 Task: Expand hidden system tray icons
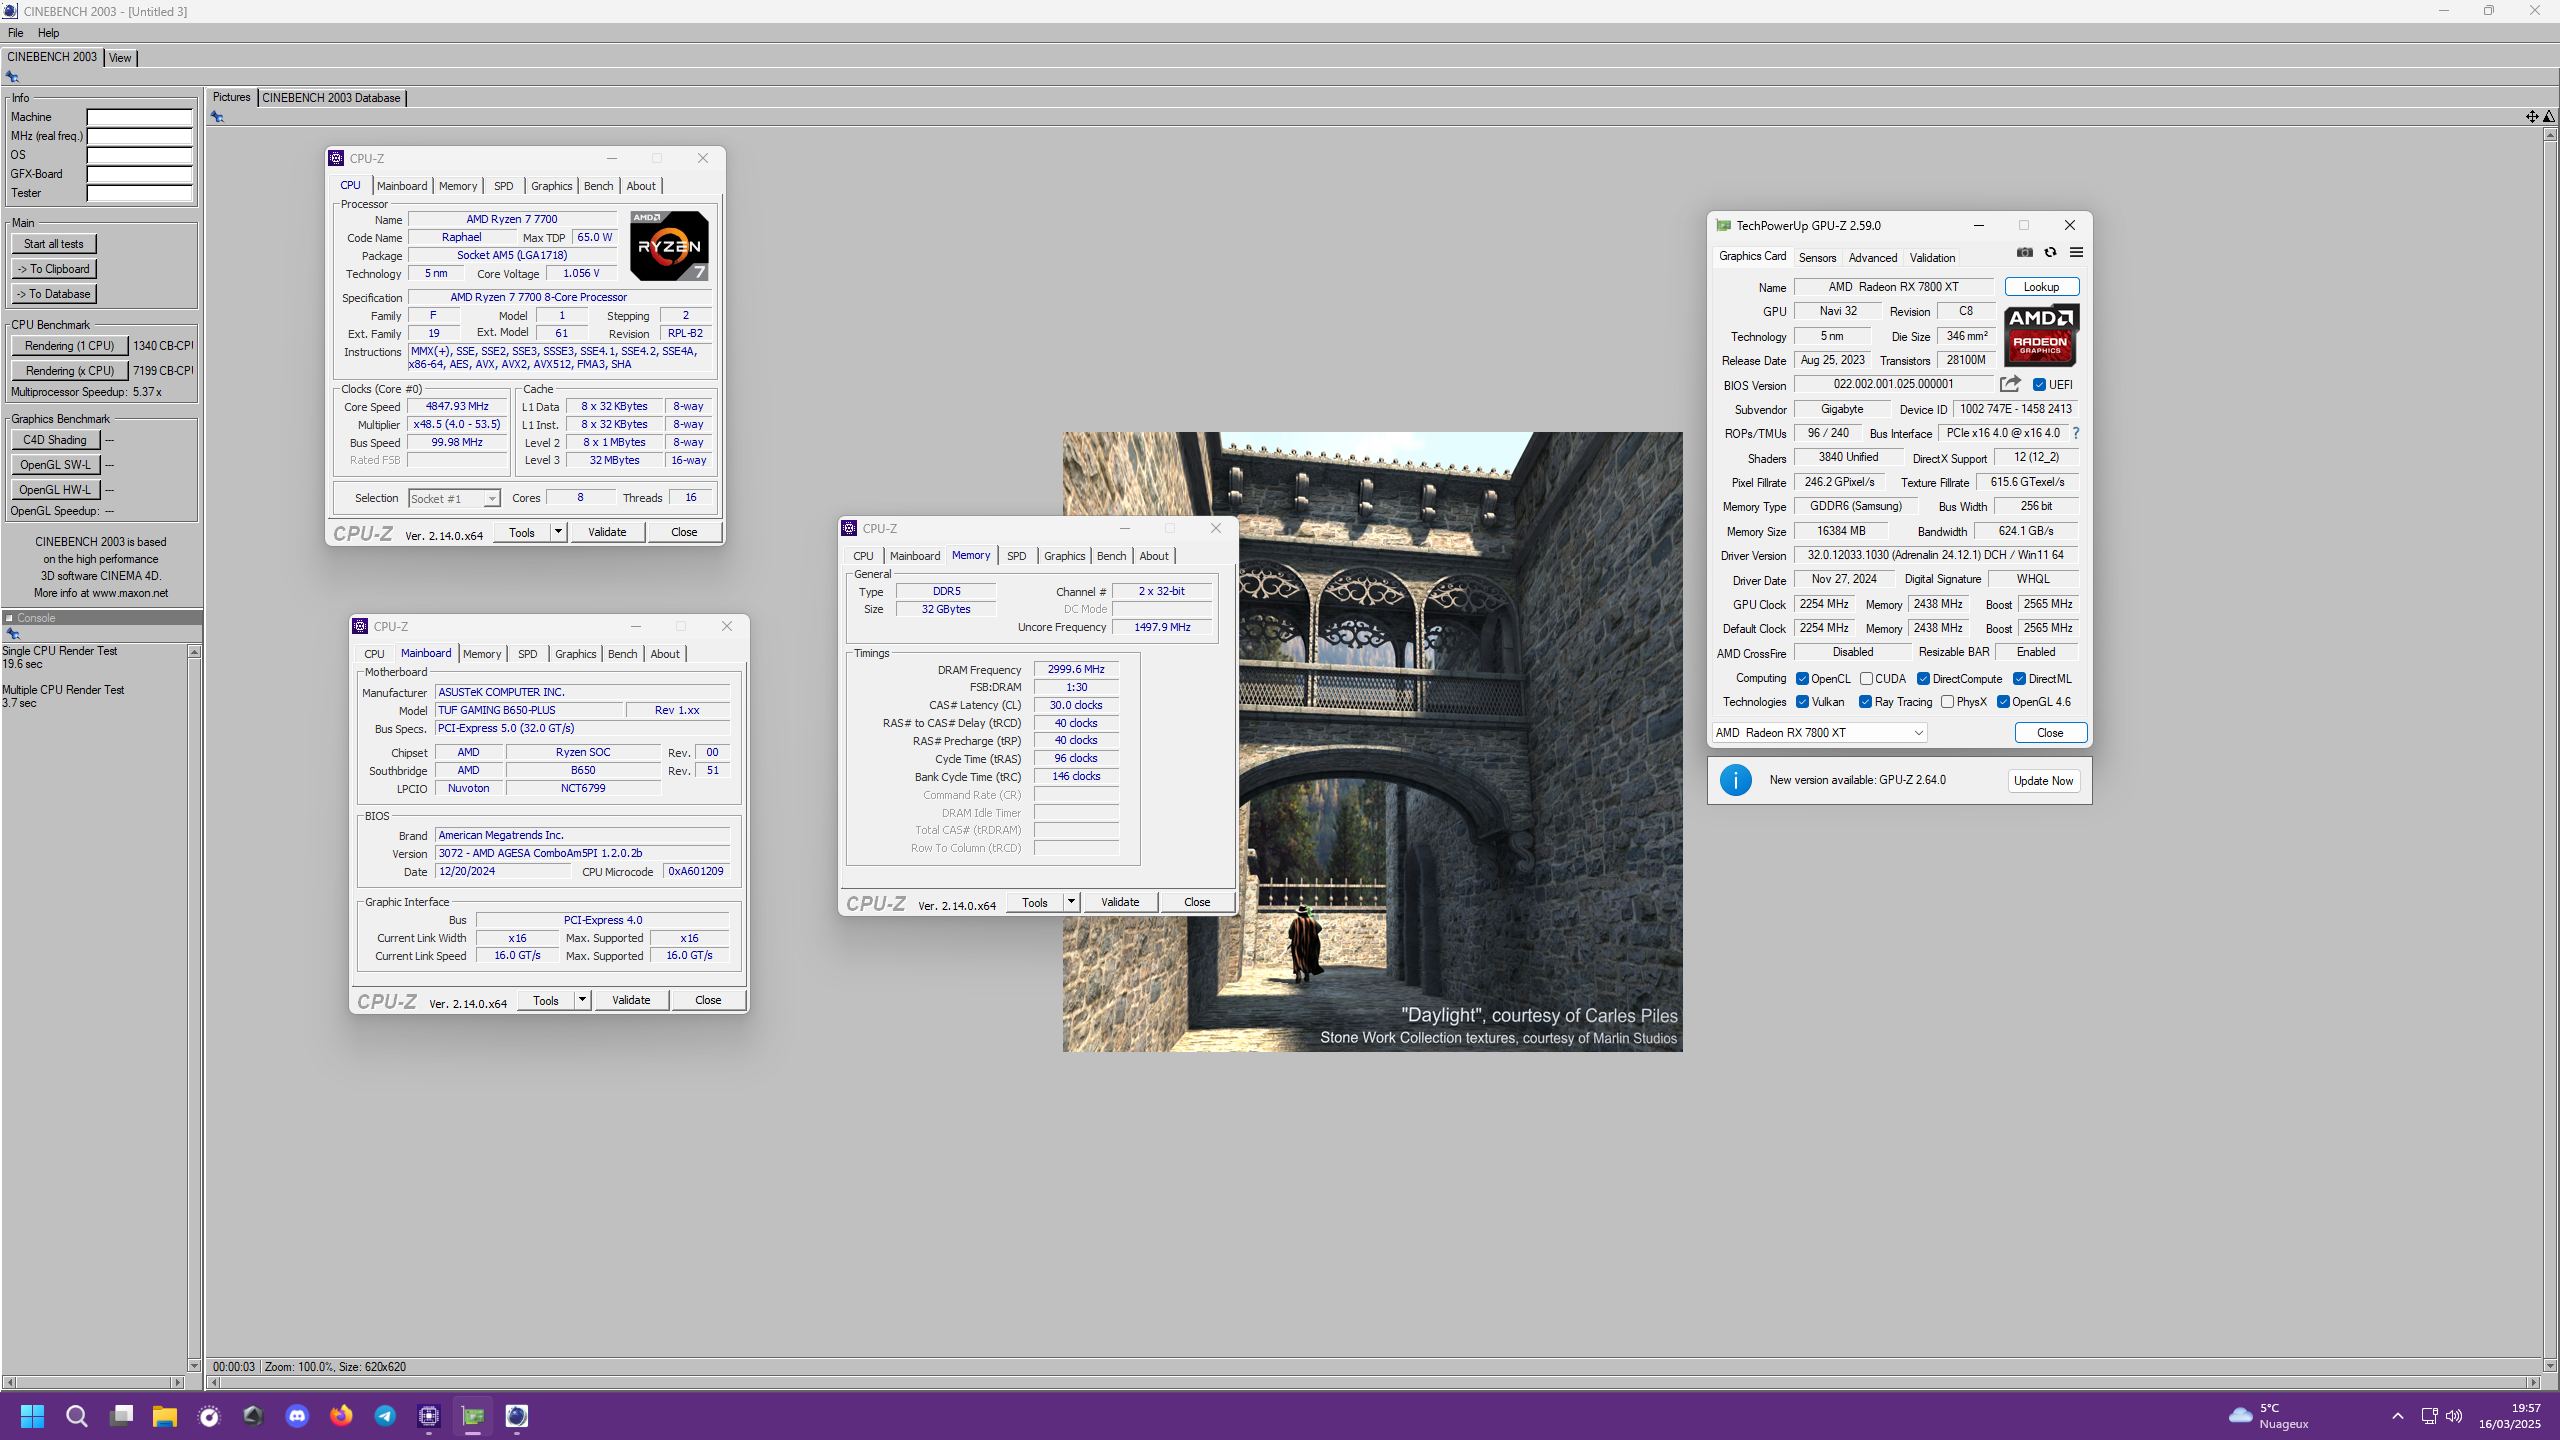click(x=2397, y=1416)
